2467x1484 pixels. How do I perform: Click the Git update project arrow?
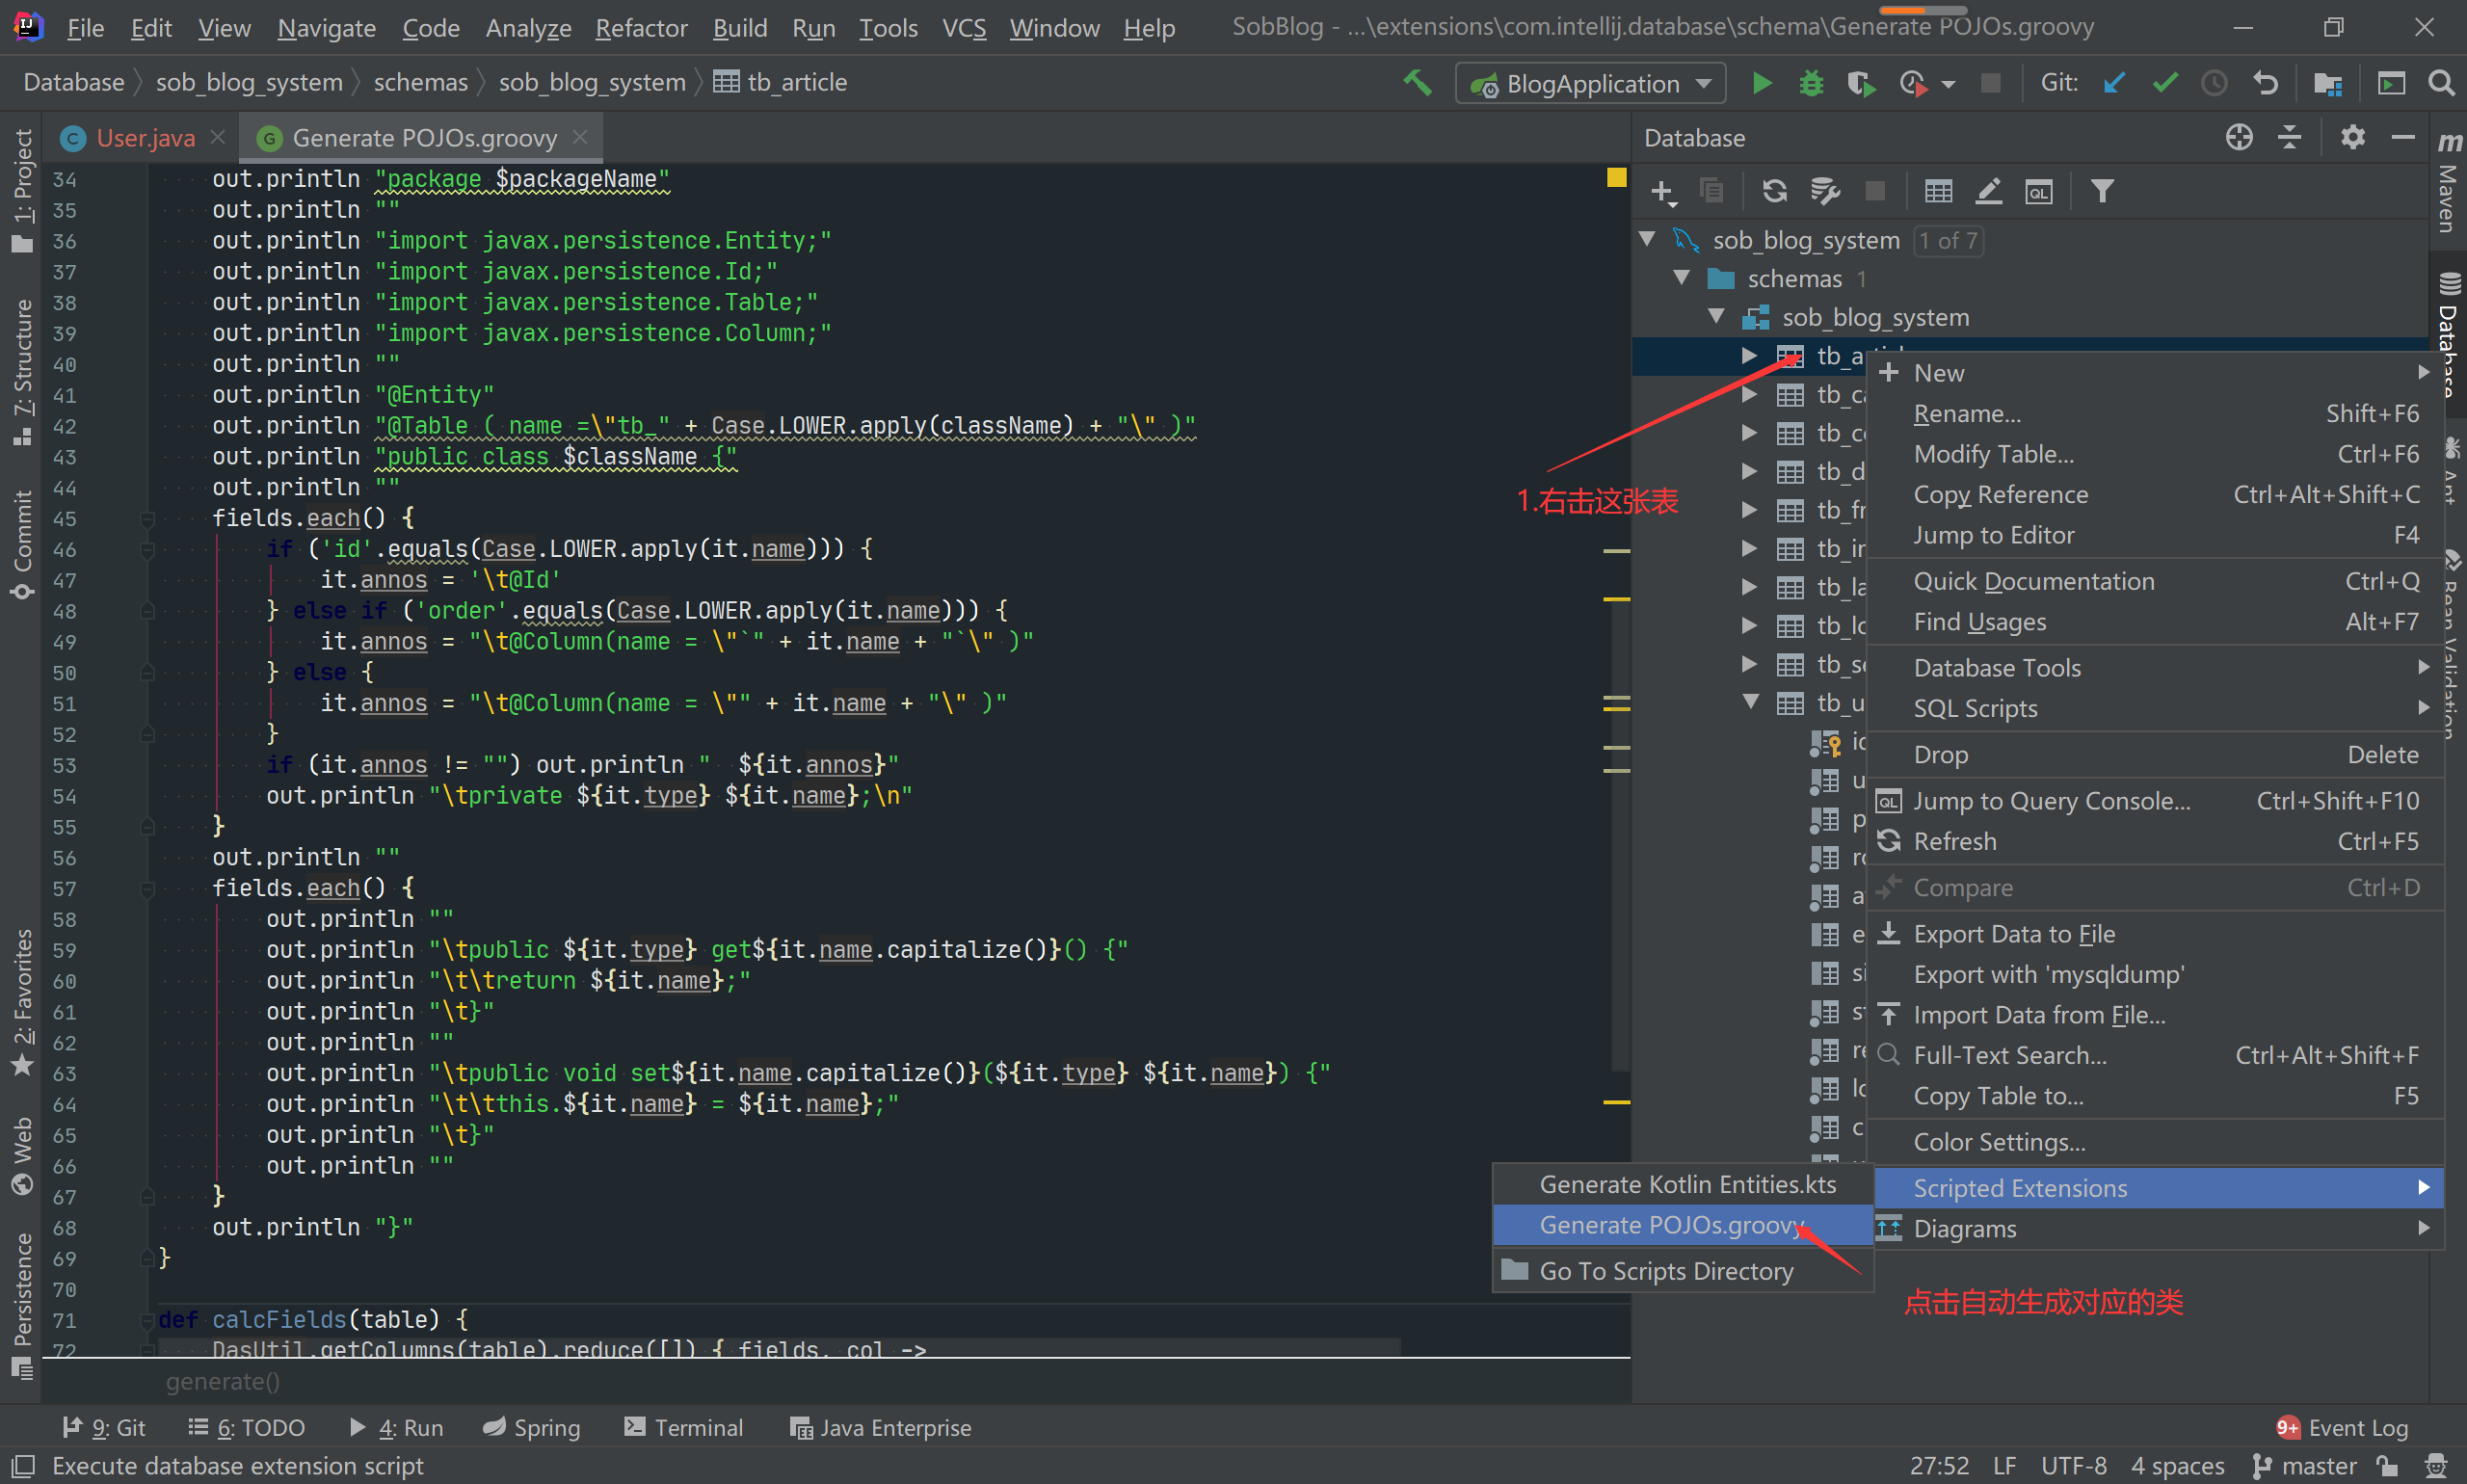[2114, 83]
